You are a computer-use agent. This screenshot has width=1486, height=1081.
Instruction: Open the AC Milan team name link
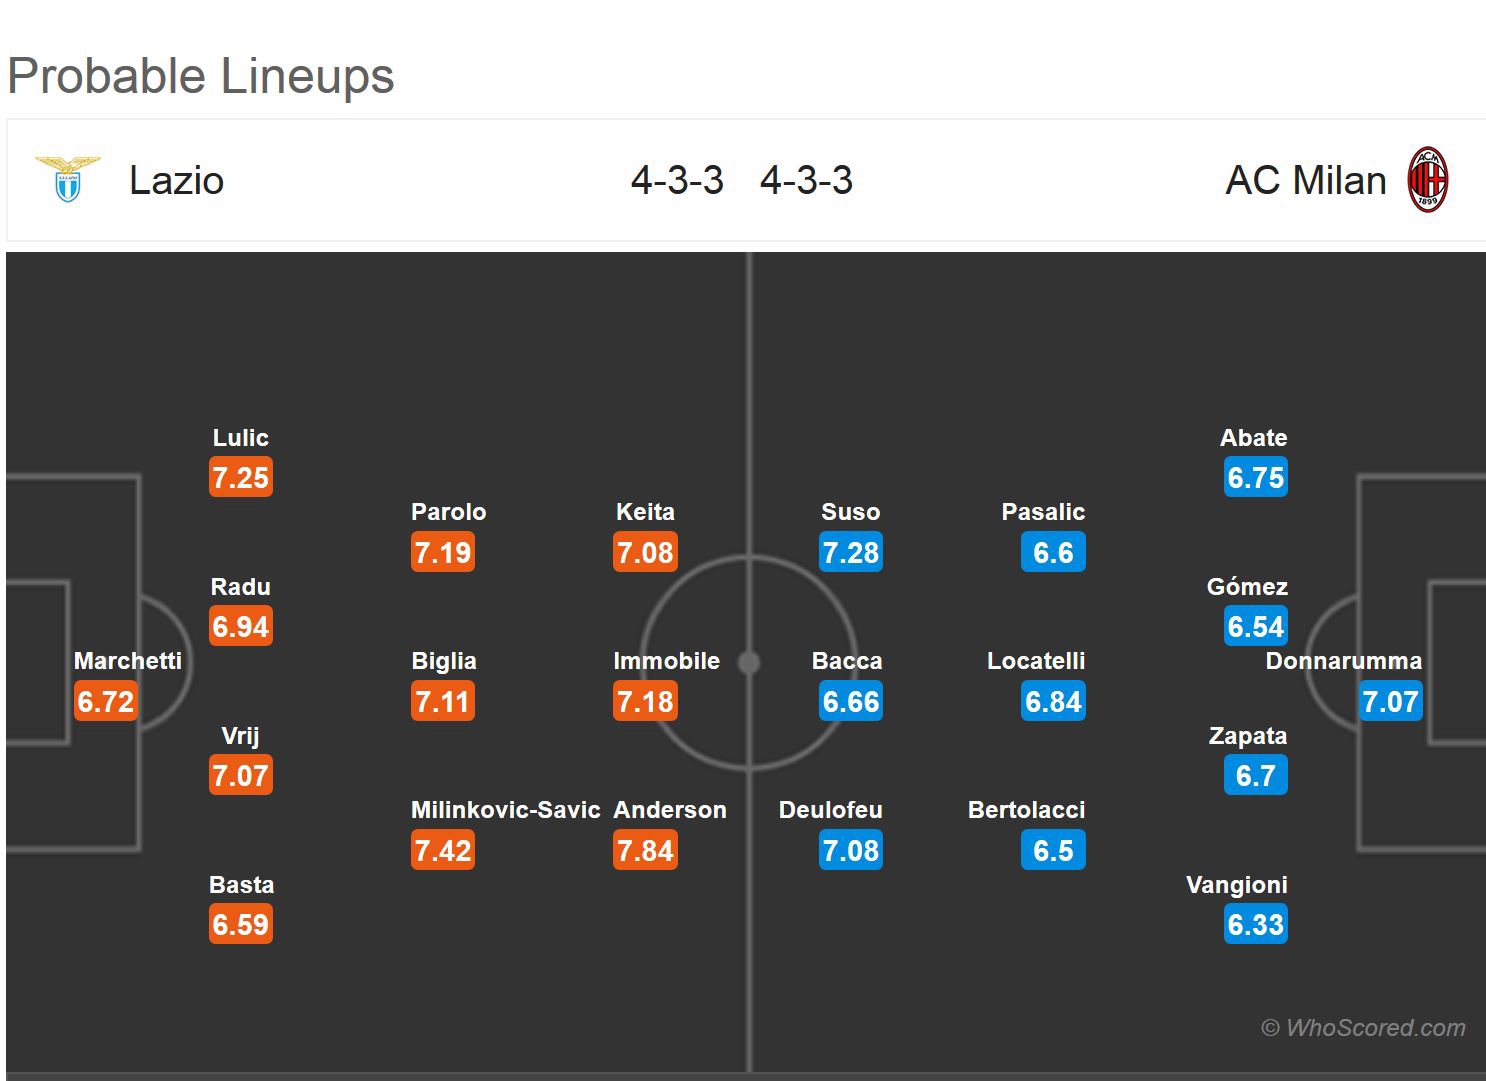pyautogui.click(x=1305, y=181)
